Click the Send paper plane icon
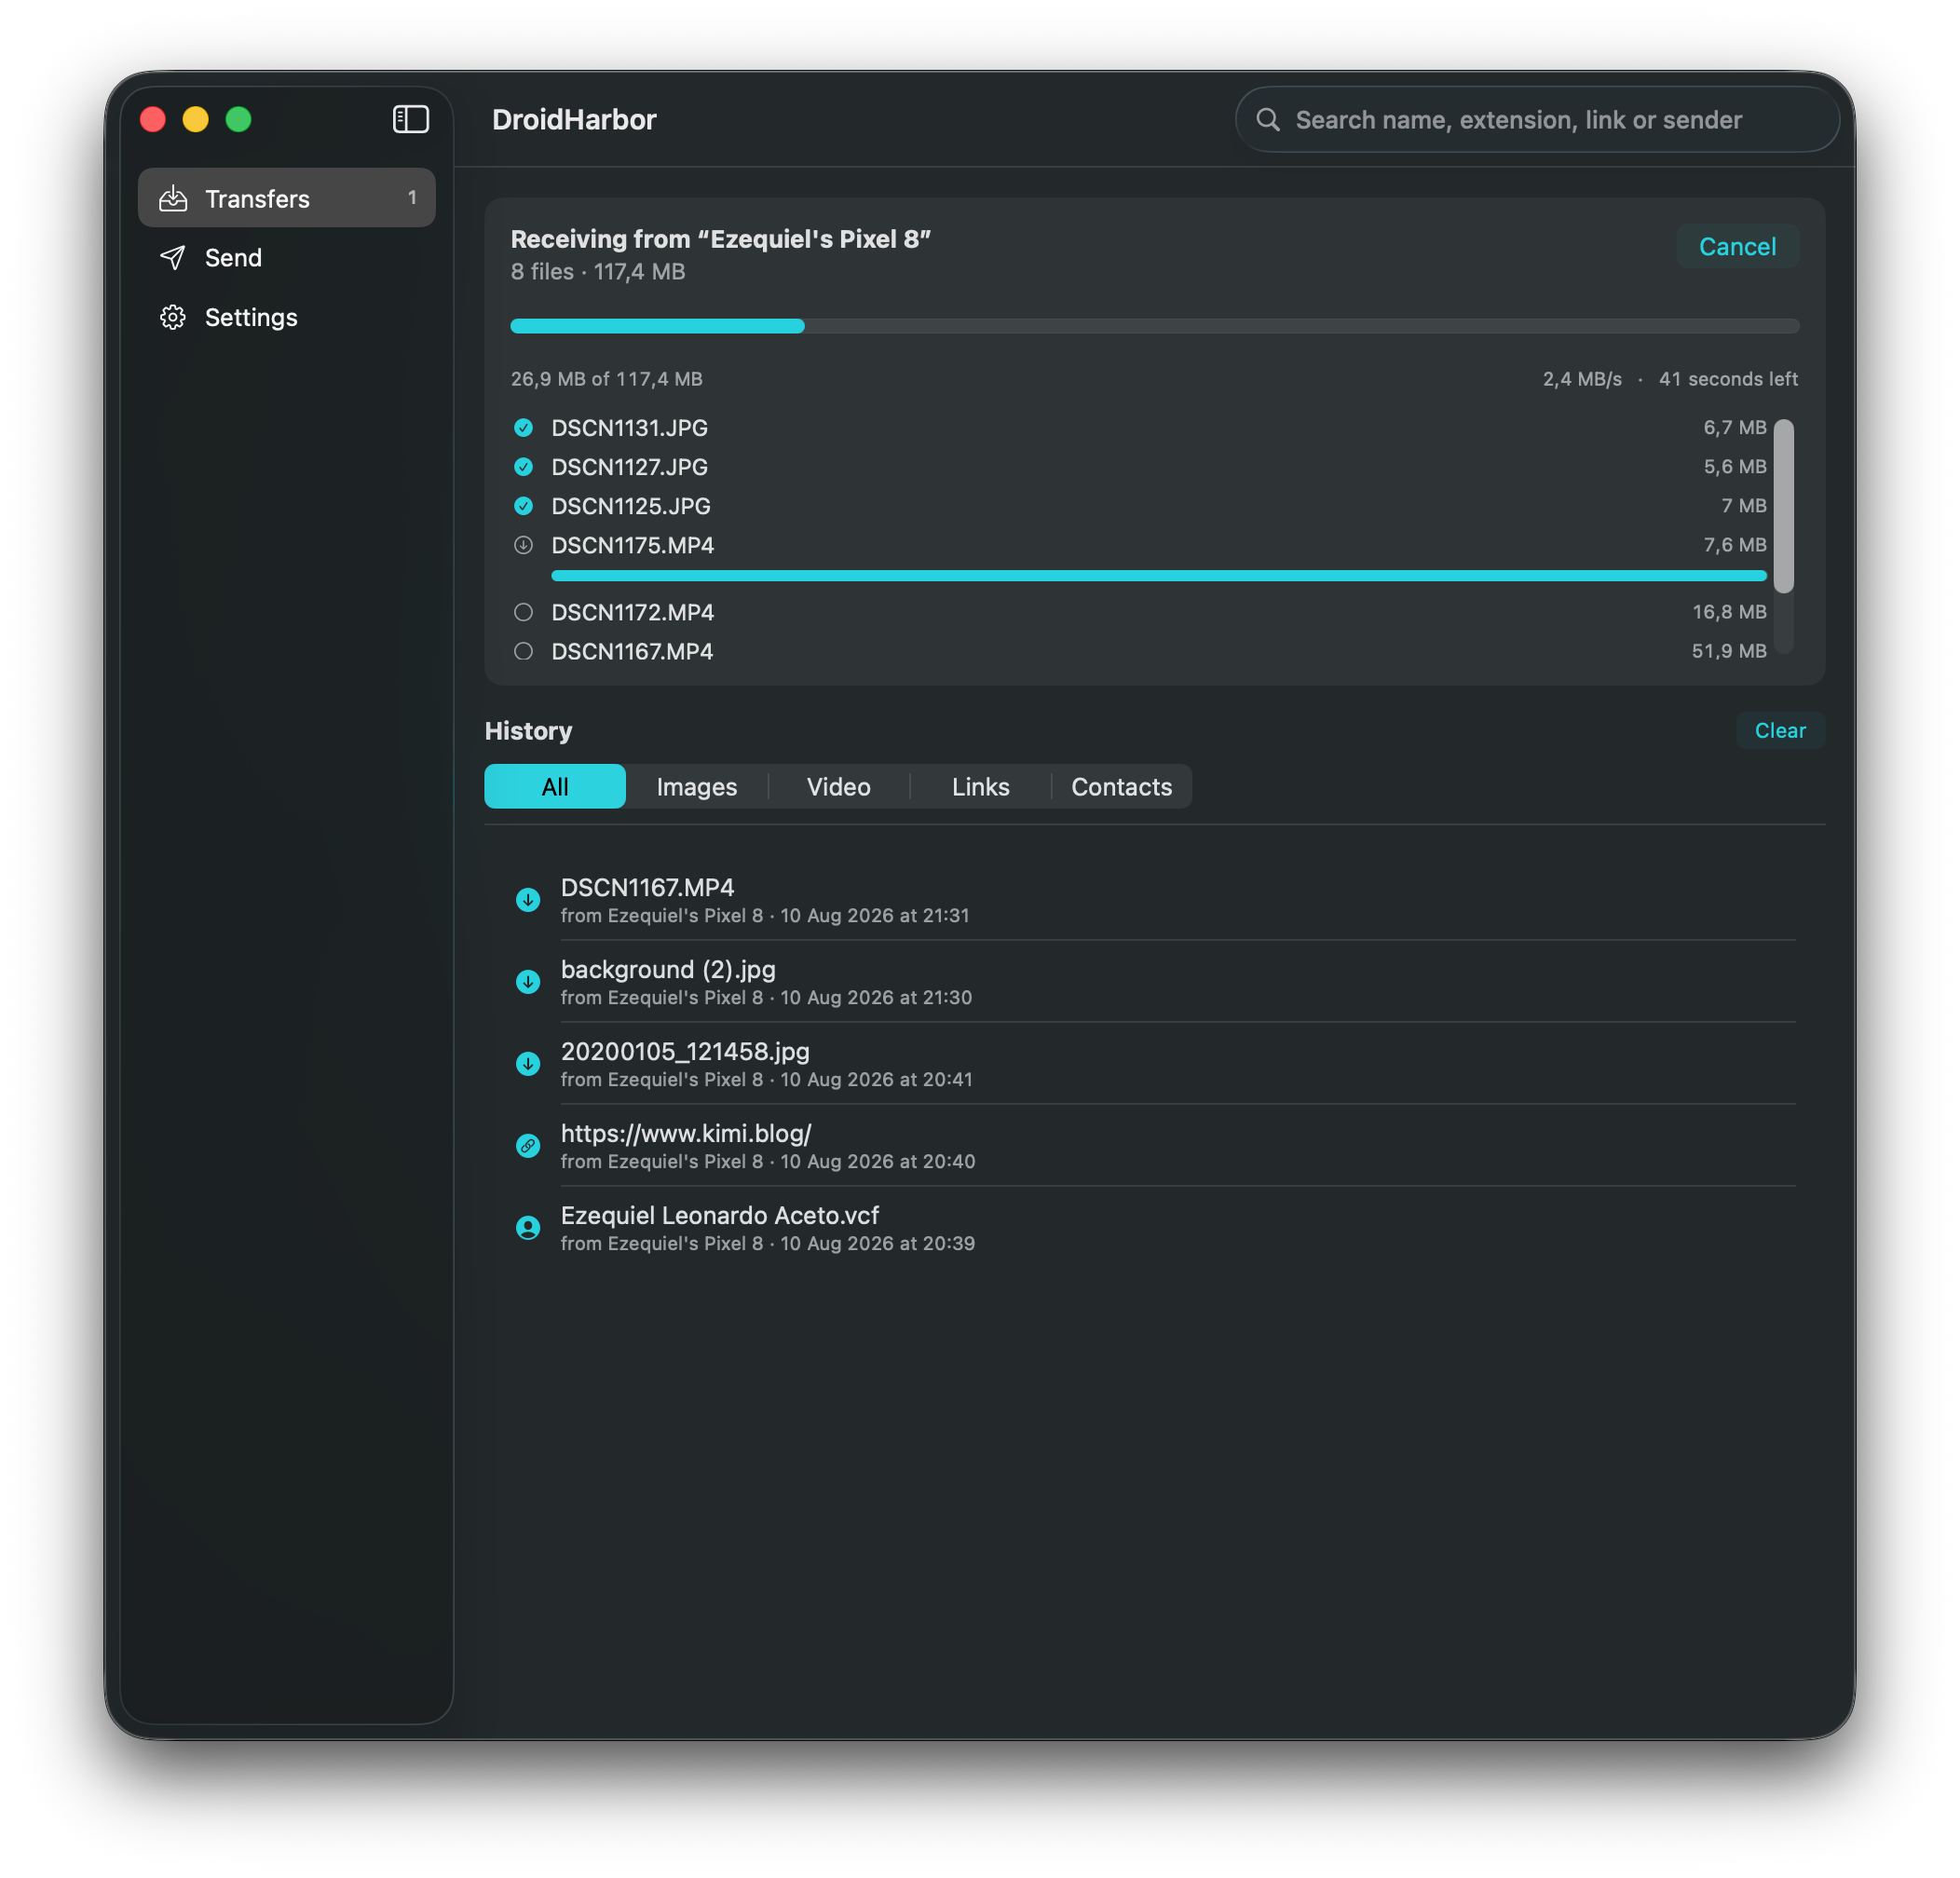Screen dimensions: 1960x1878 click(x=173, y=257)
